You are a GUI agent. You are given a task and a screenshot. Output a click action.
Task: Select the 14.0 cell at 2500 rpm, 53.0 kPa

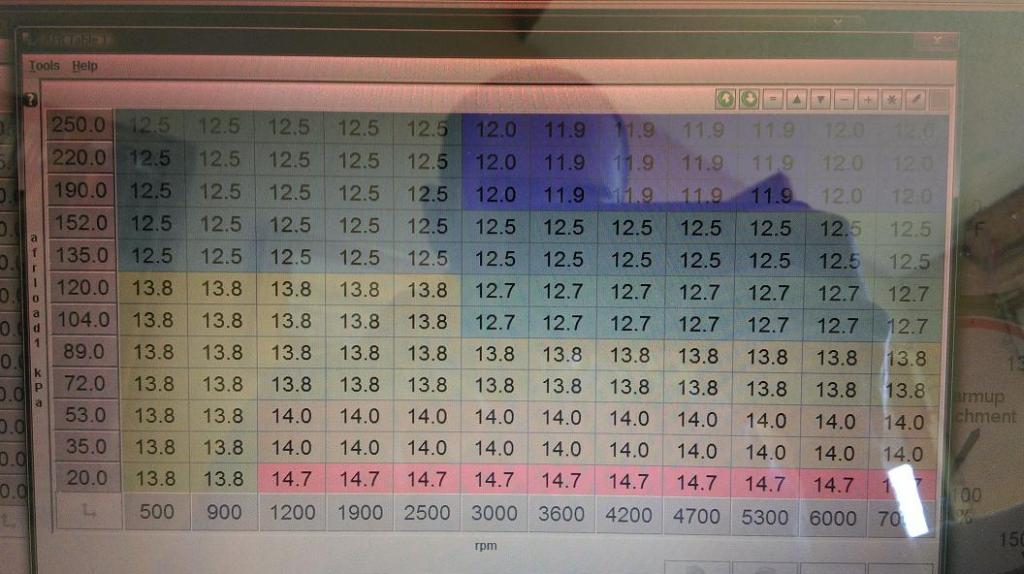pyautogui.click(x=427, y=417)
